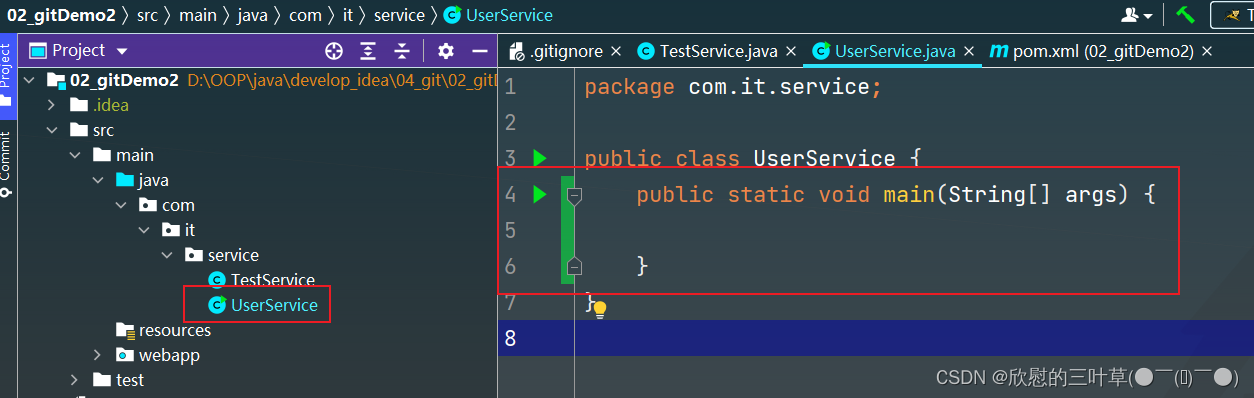The image size is (1254, 398).
Task: Collapse the service package chevron
Action: click(x=167, y=255)
